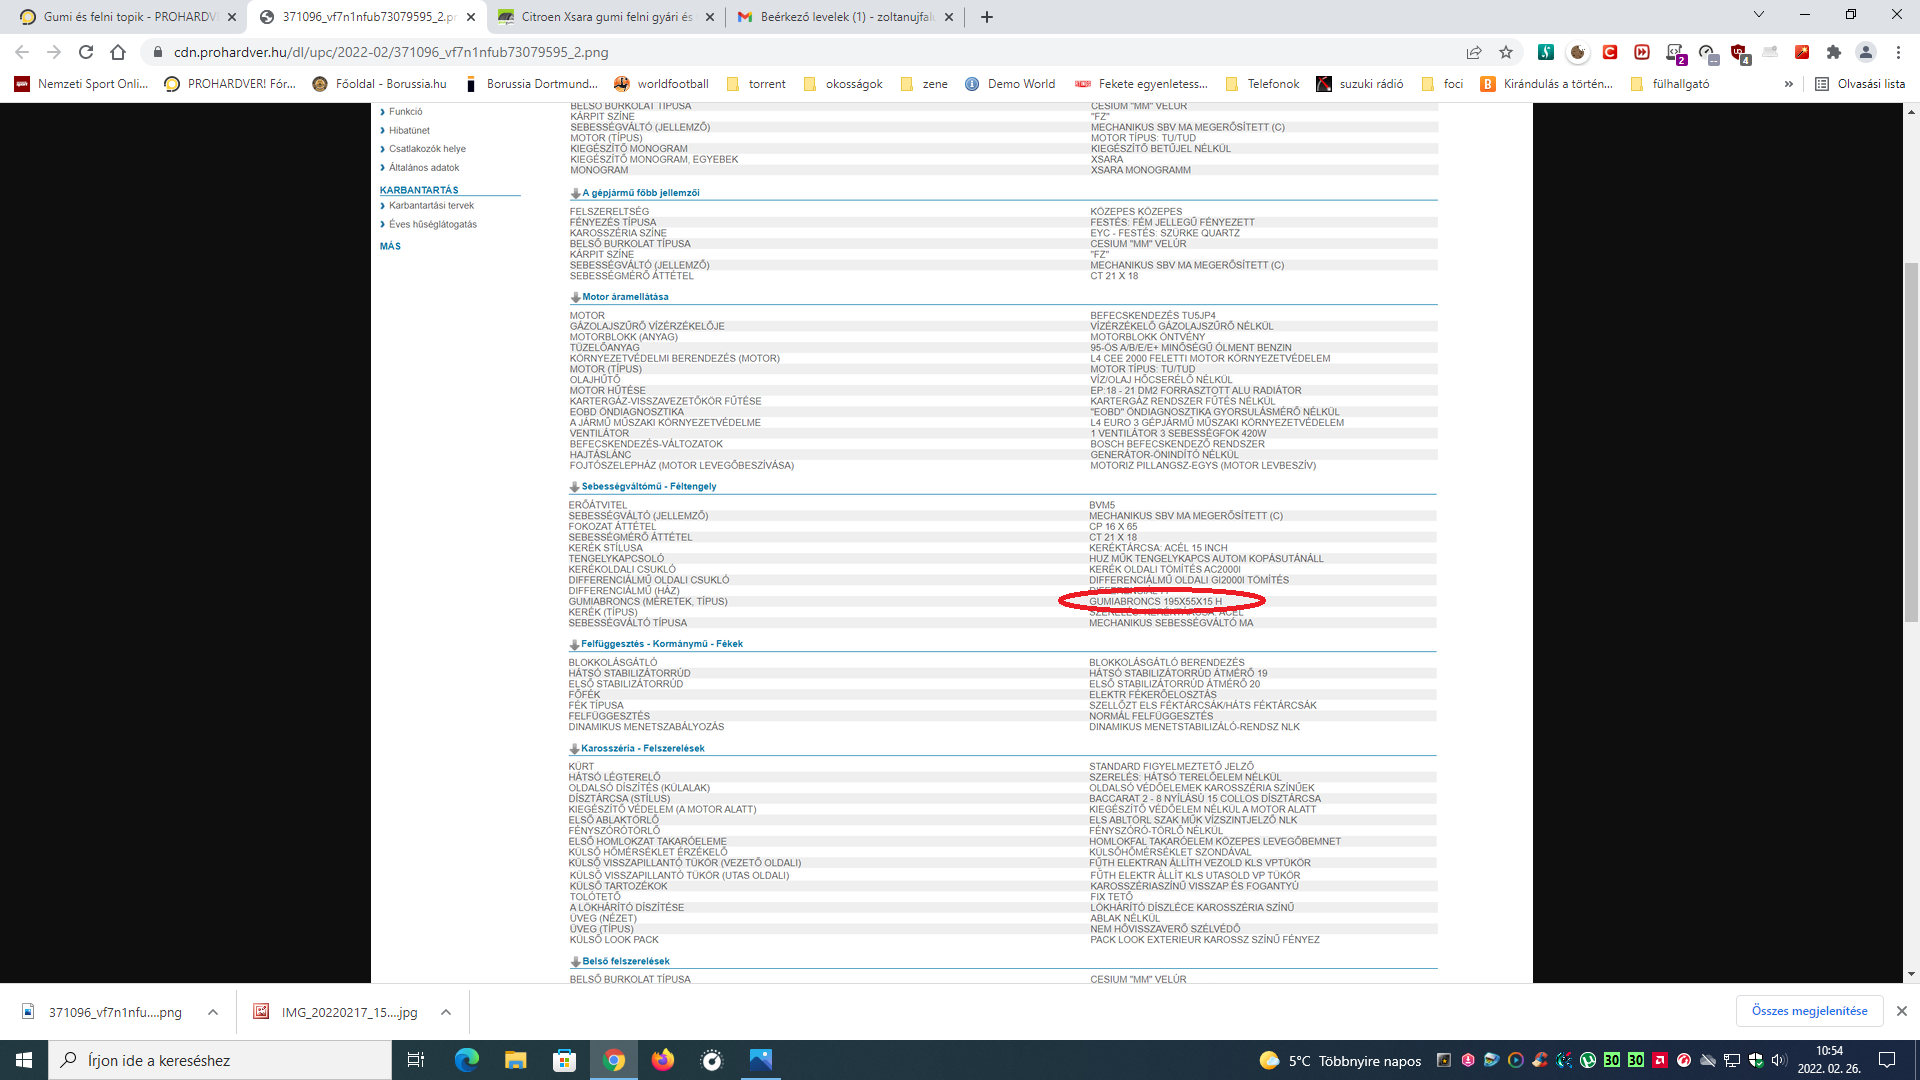
Task: Show hidden bookmarks overflow chevron
Action: (x=1789, y=84)
